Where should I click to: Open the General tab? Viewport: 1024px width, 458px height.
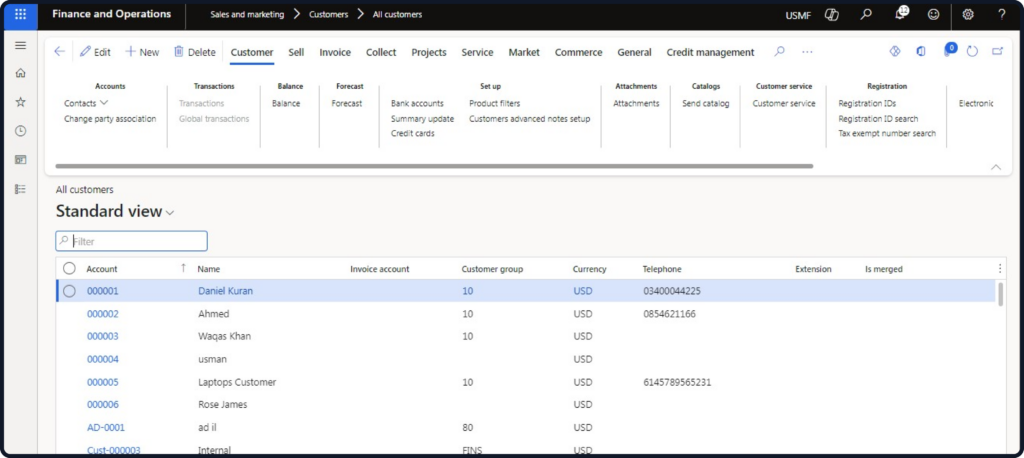tap(634, 52)
